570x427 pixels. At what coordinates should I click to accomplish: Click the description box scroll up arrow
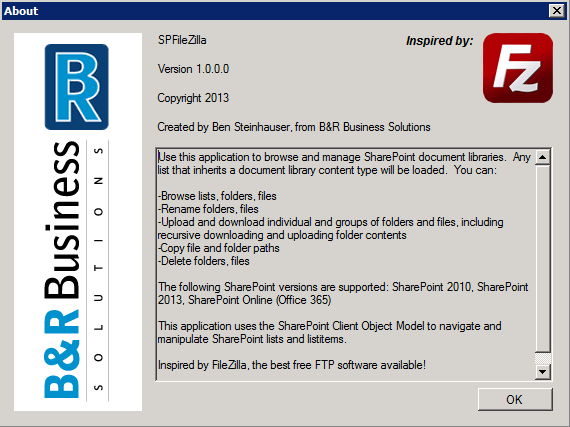[542, 157]
